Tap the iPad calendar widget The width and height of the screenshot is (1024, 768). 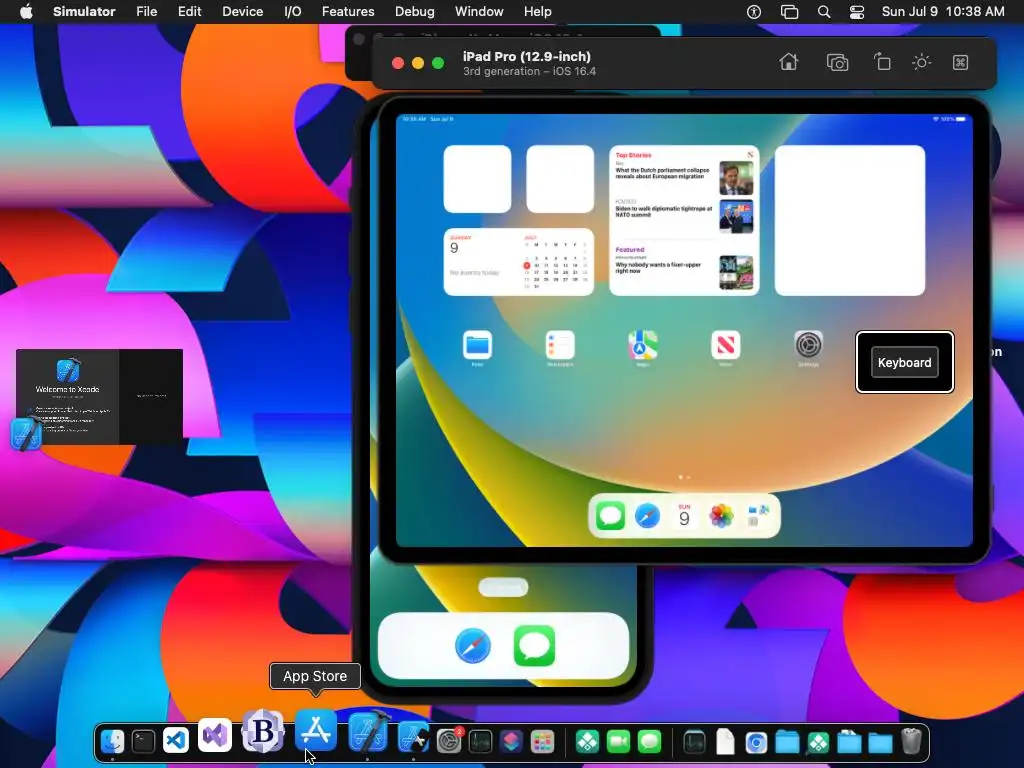coord(519,262)
